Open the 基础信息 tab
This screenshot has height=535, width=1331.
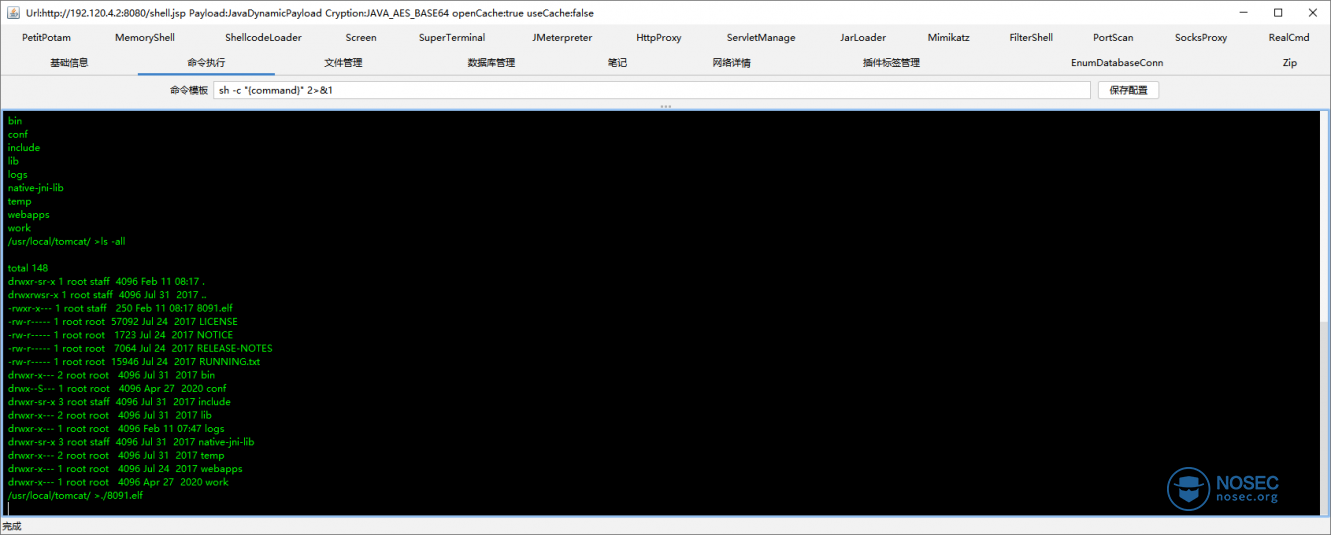click(x=69, y=62)
